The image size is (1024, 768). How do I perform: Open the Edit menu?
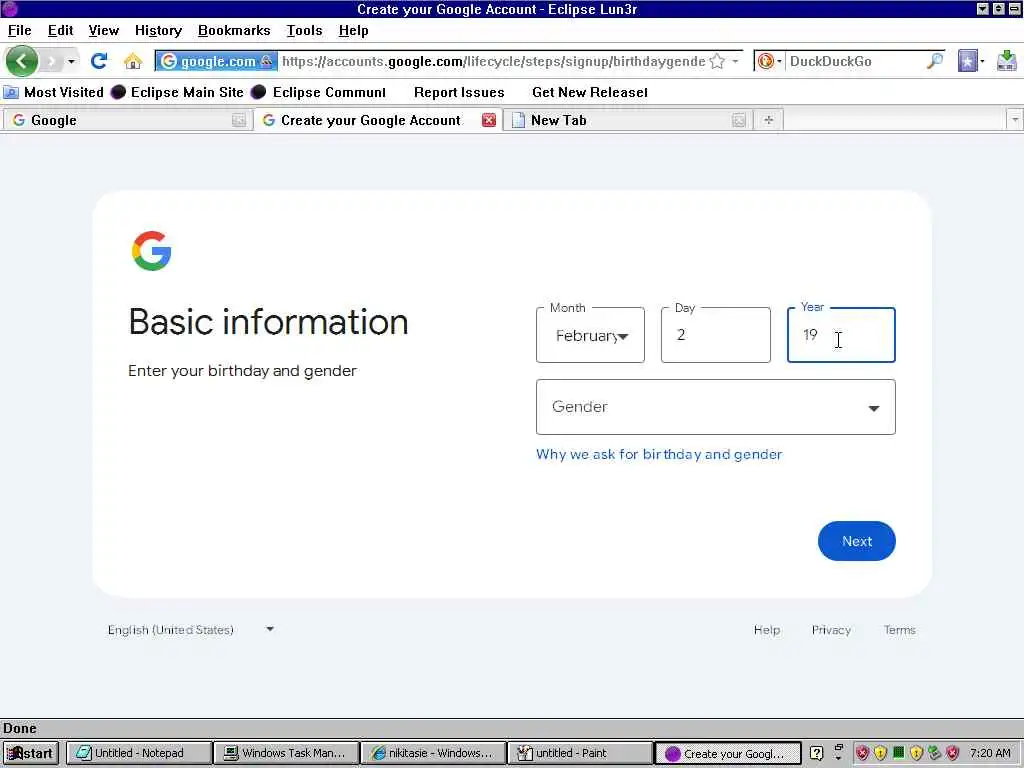coord(60,31)
